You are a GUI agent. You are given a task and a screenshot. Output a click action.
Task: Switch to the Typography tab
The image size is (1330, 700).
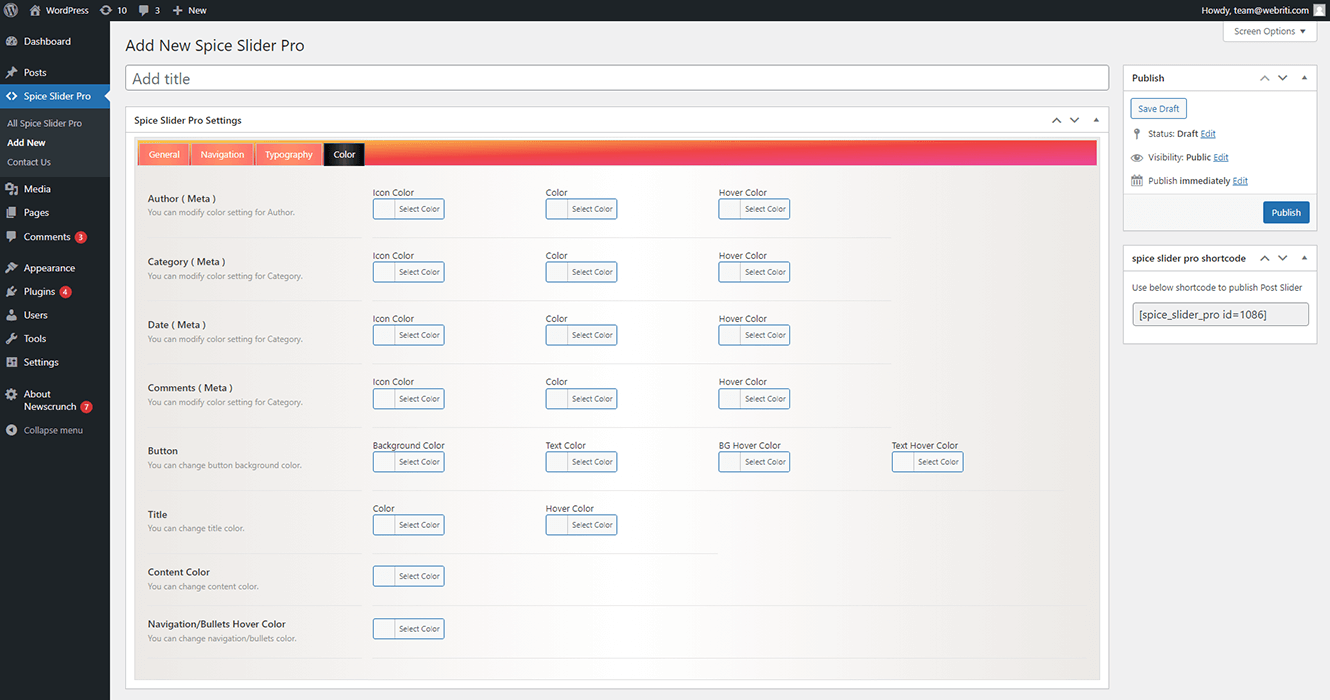coord(289,154)
